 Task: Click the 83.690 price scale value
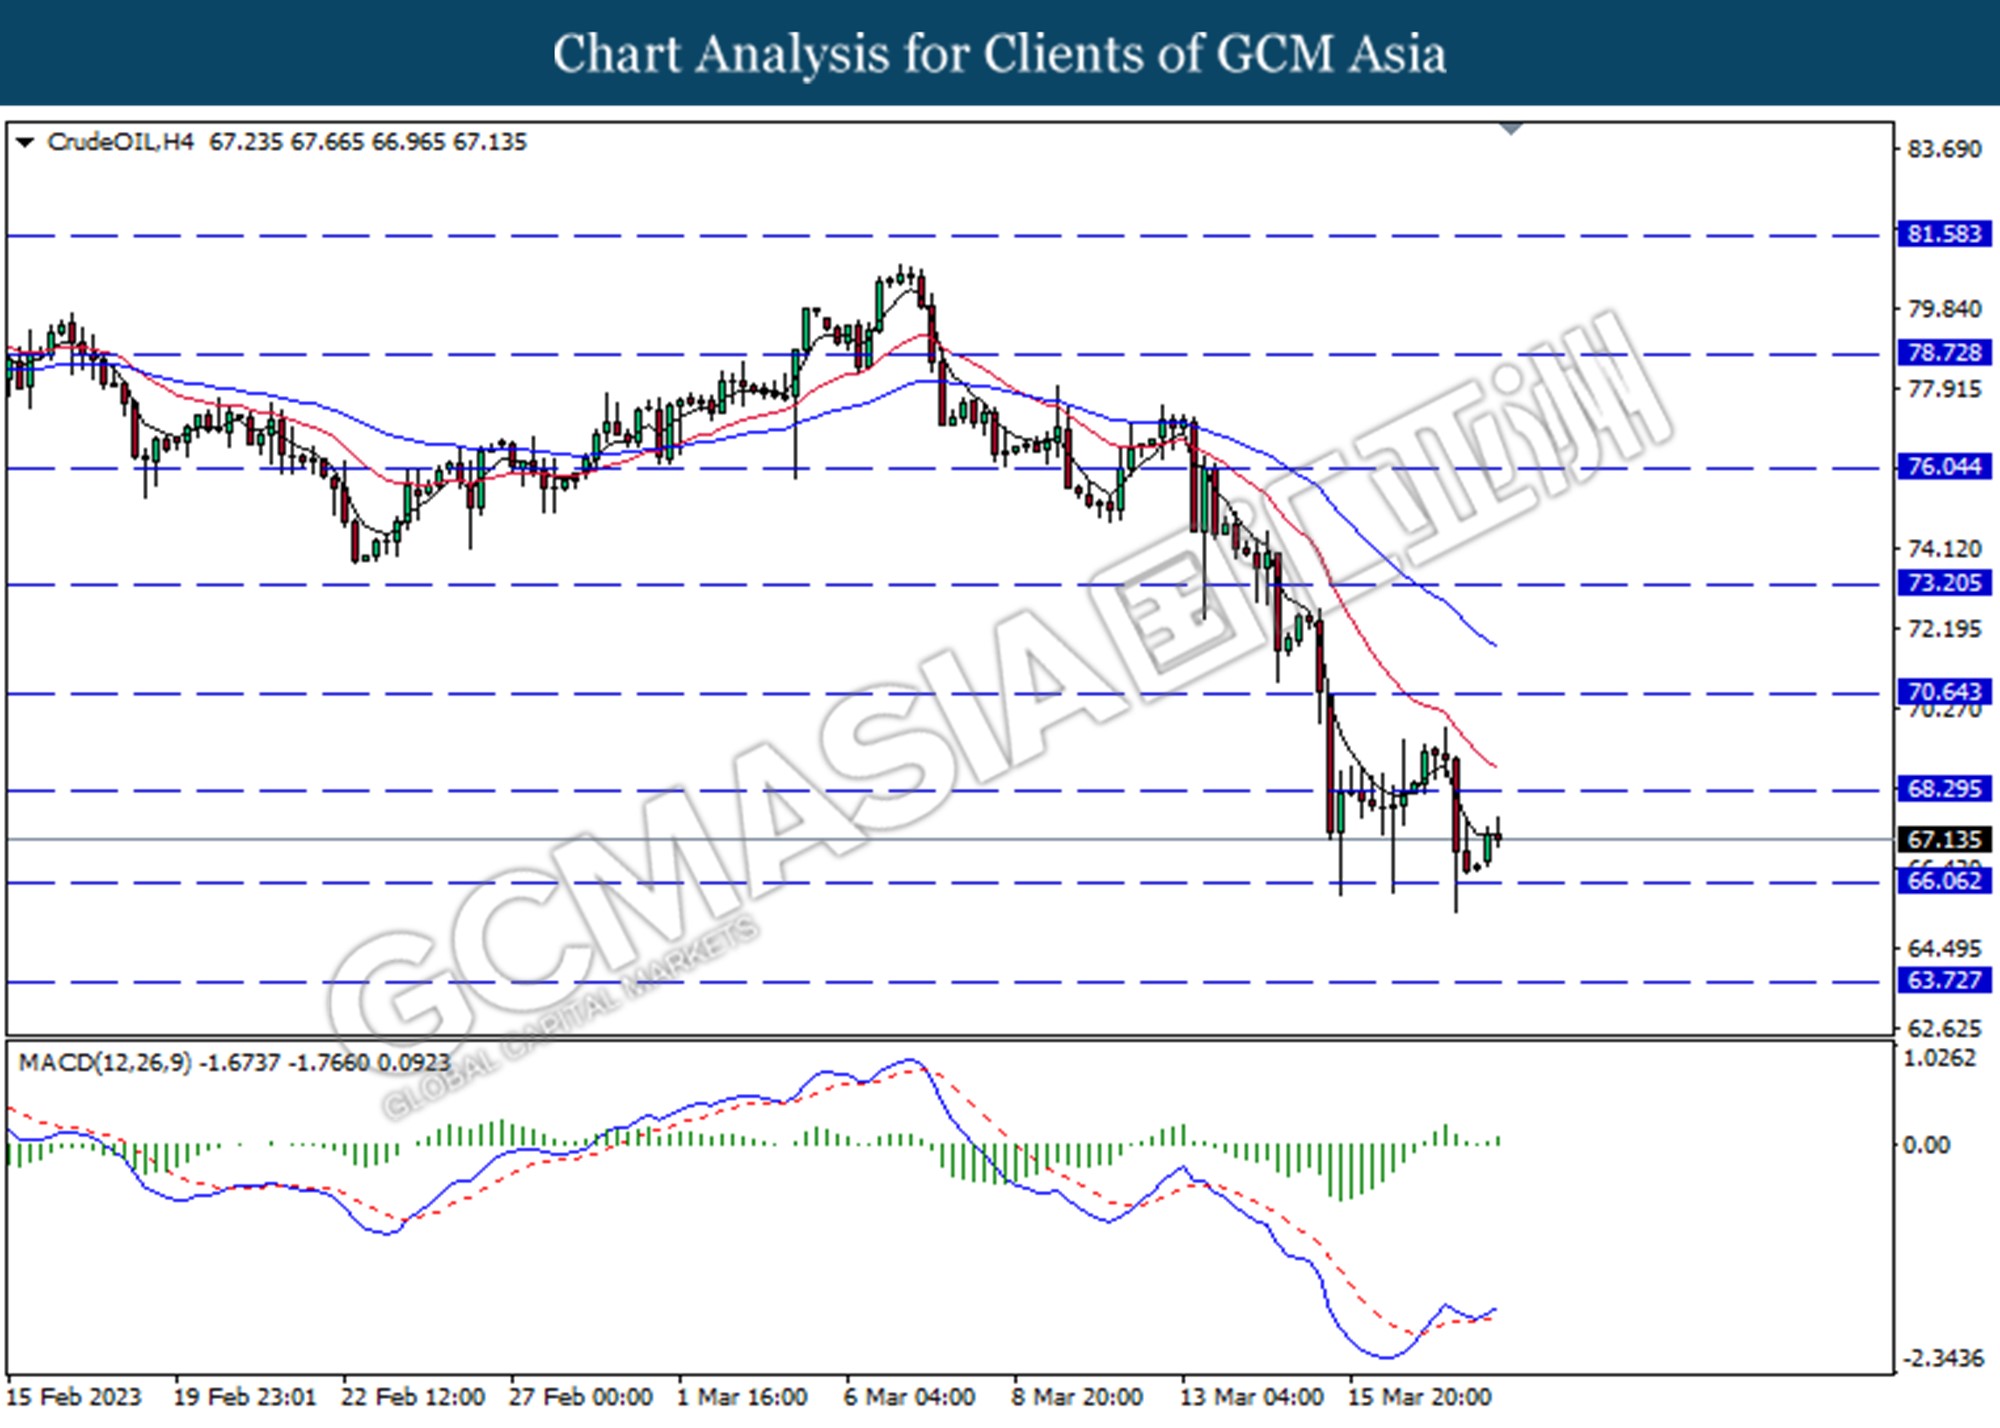[x=1944, y=149]
